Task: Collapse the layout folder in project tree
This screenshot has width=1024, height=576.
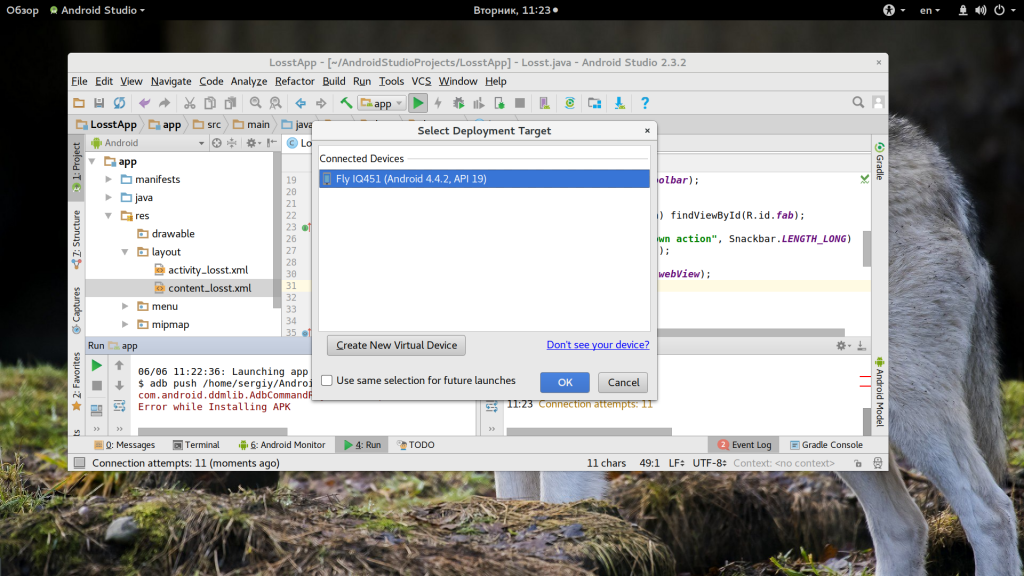Action: coord(125,252)
